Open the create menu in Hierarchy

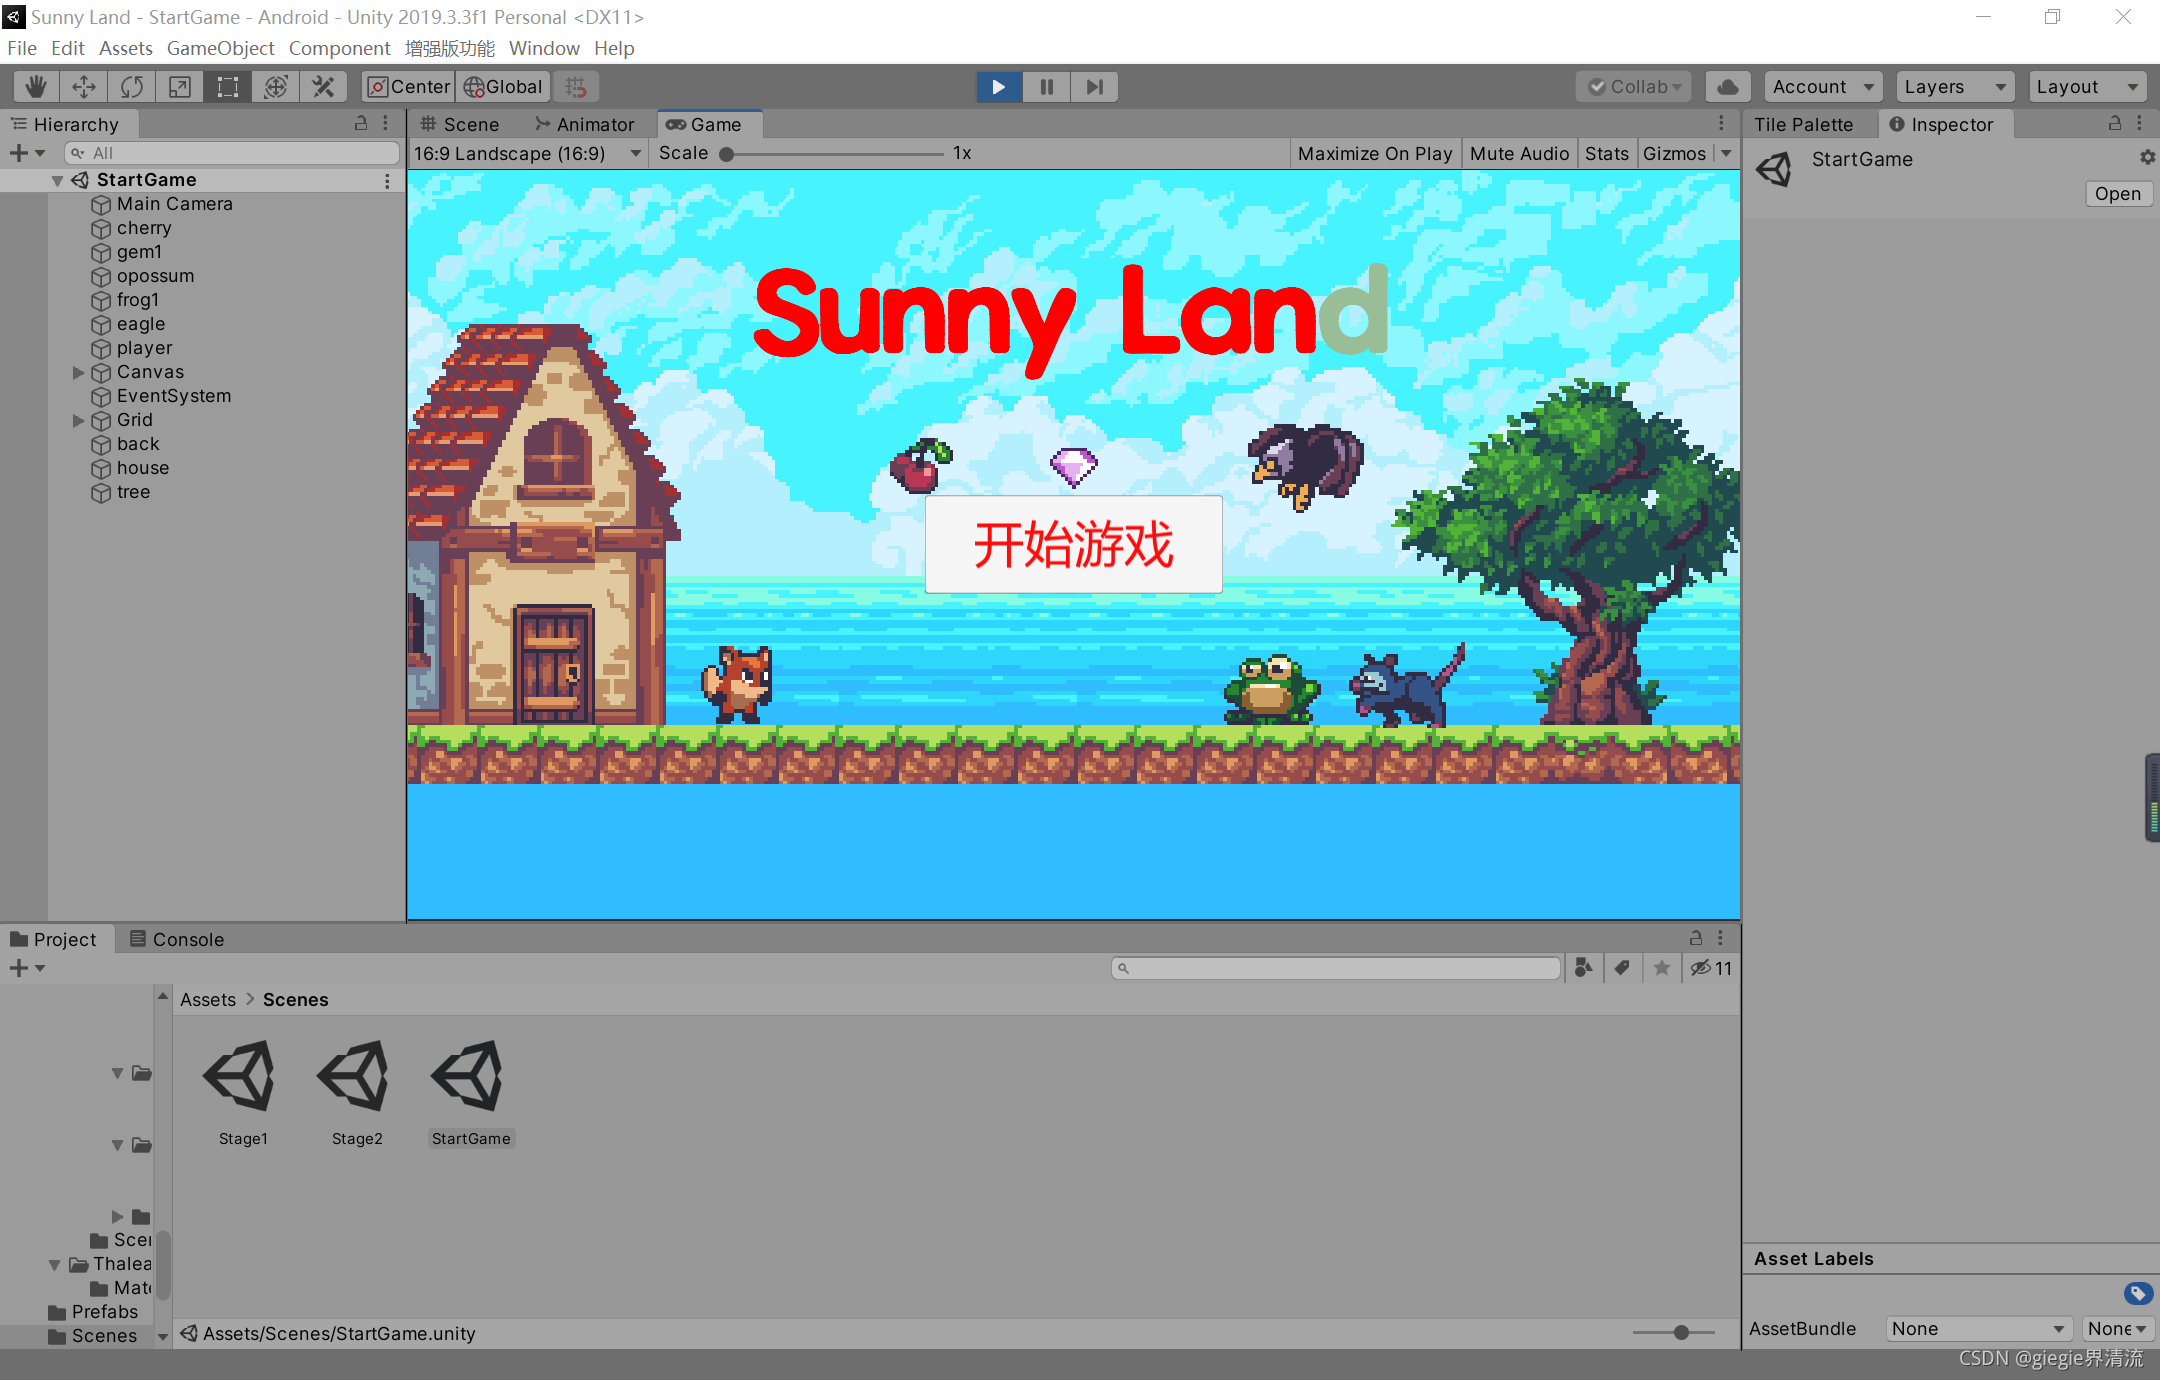pyautogui.click(x=27, y=153)
